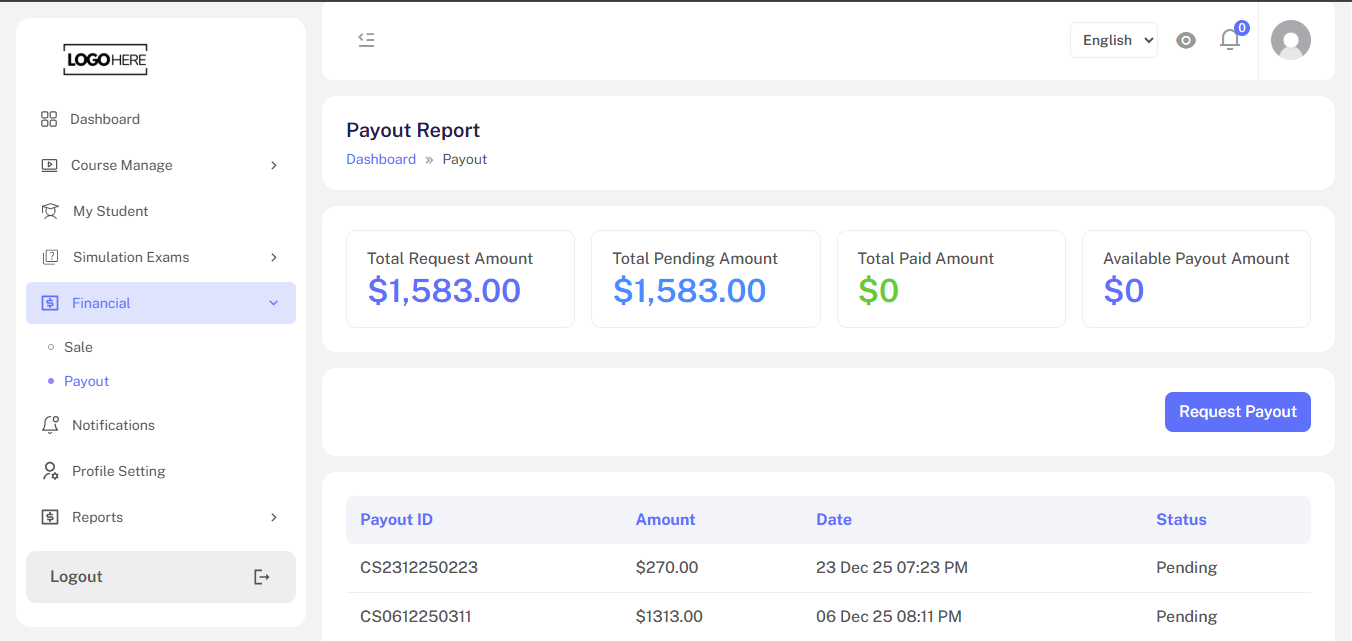Expand Reports chevron
Image resolution: width=1352 pixels, height=641 pixels.
[x=274, y=517]
